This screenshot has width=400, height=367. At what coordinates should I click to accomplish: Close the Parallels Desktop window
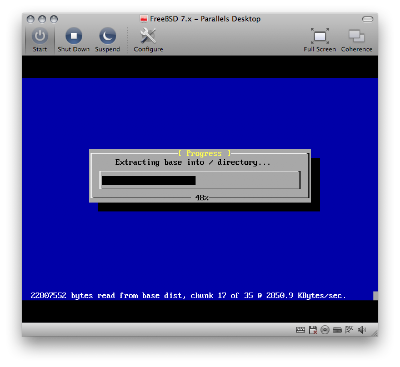click(x=30, y=19)
